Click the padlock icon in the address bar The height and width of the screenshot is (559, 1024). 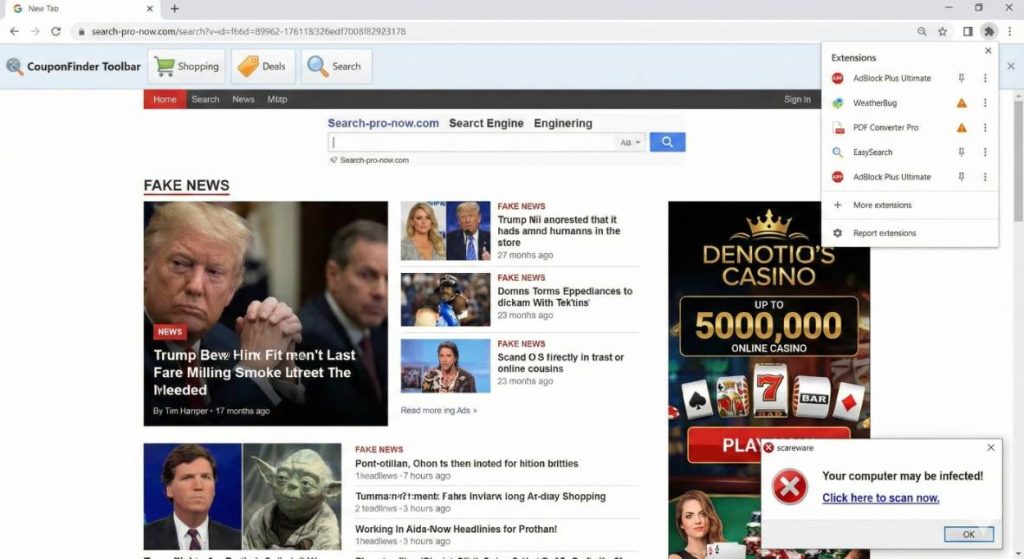pos(81,31)
